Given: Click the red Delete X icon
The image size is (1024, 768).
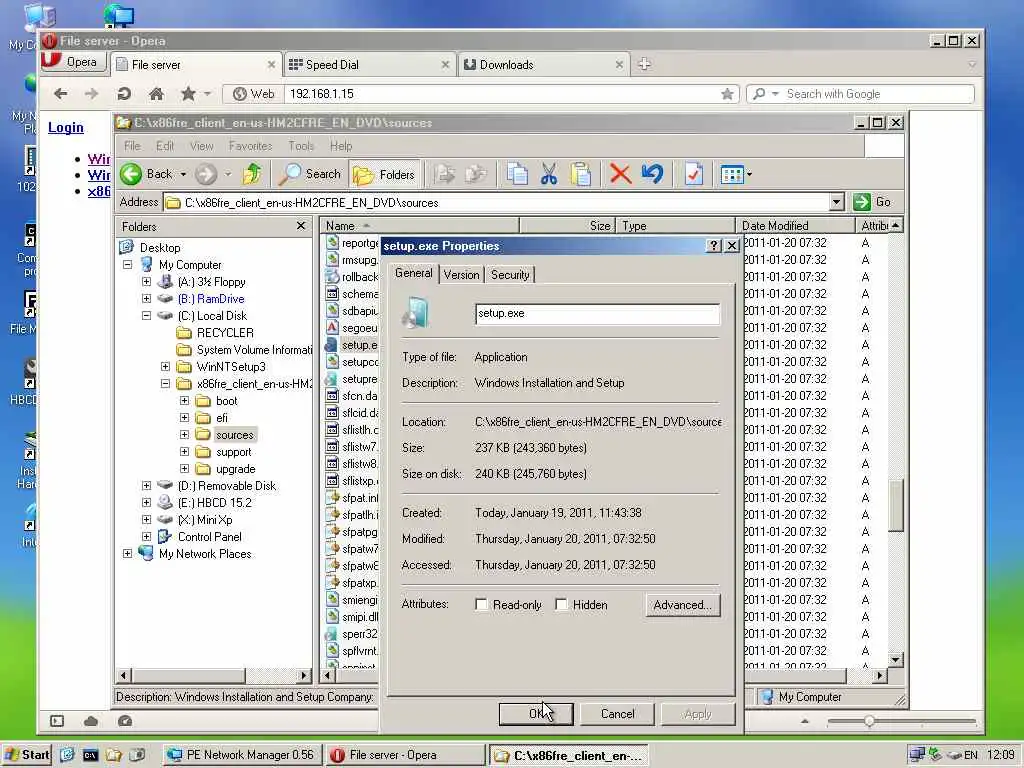Looking at the screenshot, I should tap(620, 174).
